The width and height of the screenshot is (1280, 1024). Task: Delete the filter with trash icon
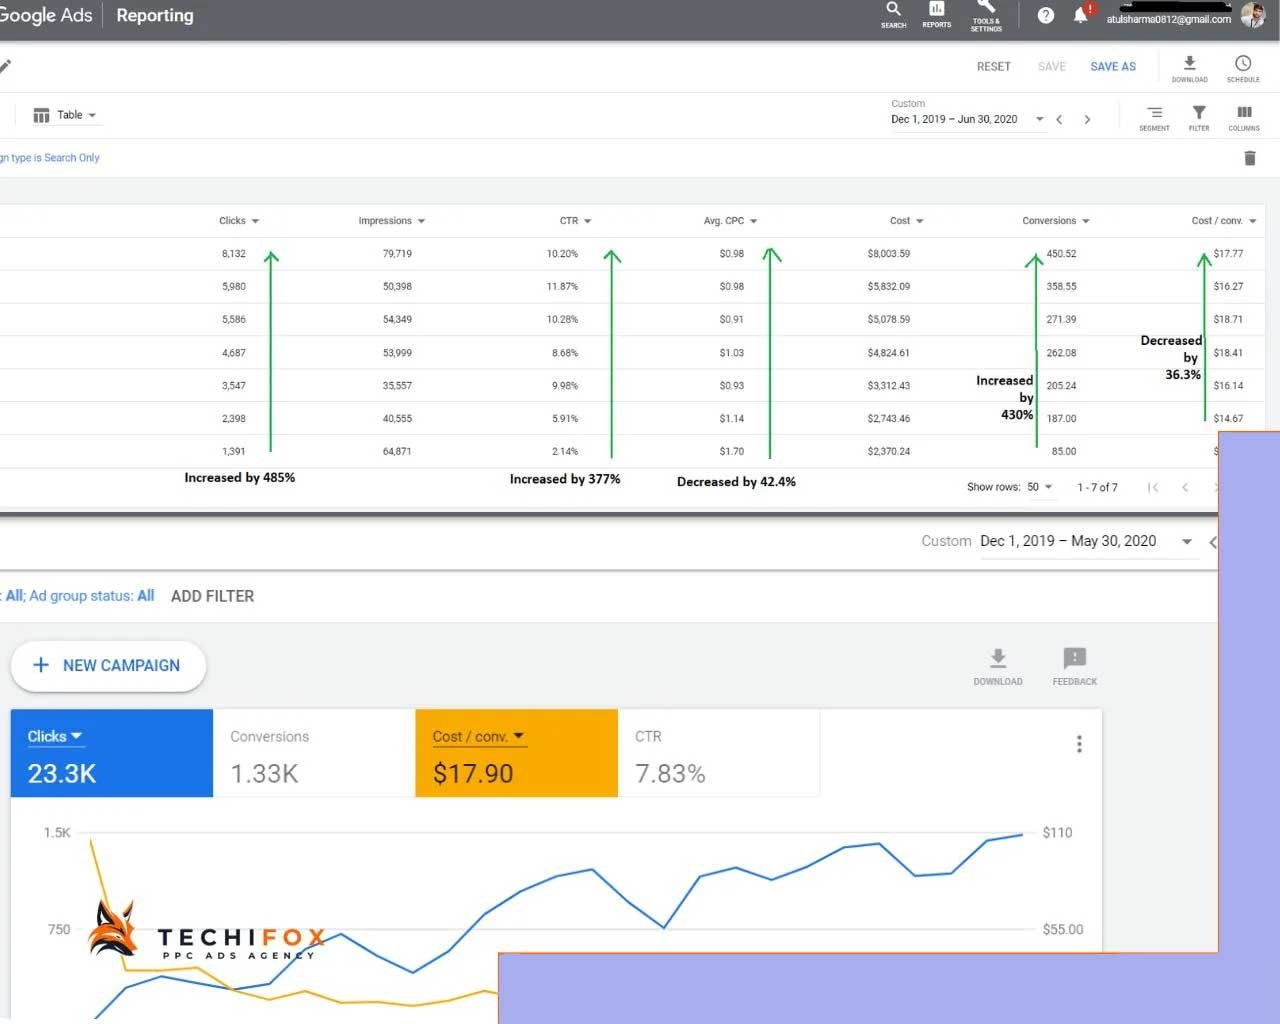click(x=1249, y=158)
